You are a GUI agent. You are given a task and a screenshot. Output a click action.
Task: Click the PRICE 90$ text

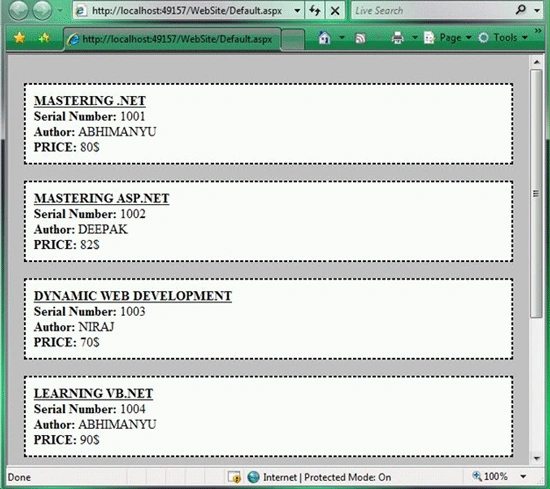tap(67, 440)
